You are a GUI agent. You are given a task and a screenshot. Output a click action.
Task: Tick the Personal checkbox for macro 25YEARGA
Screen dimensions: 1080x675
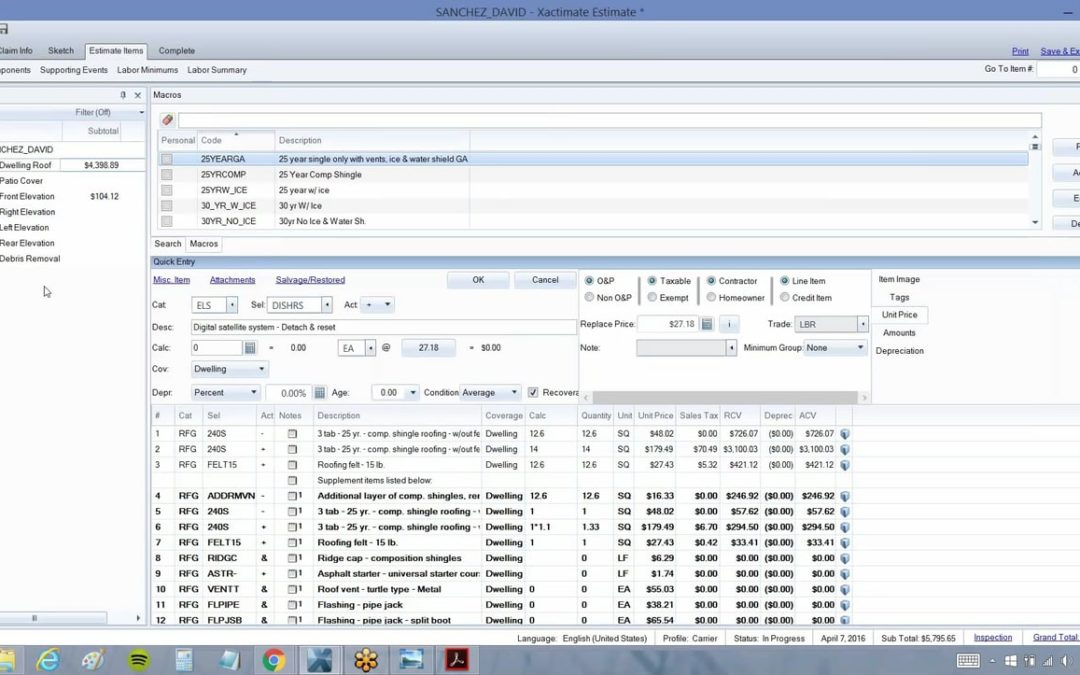coord(167,159)
